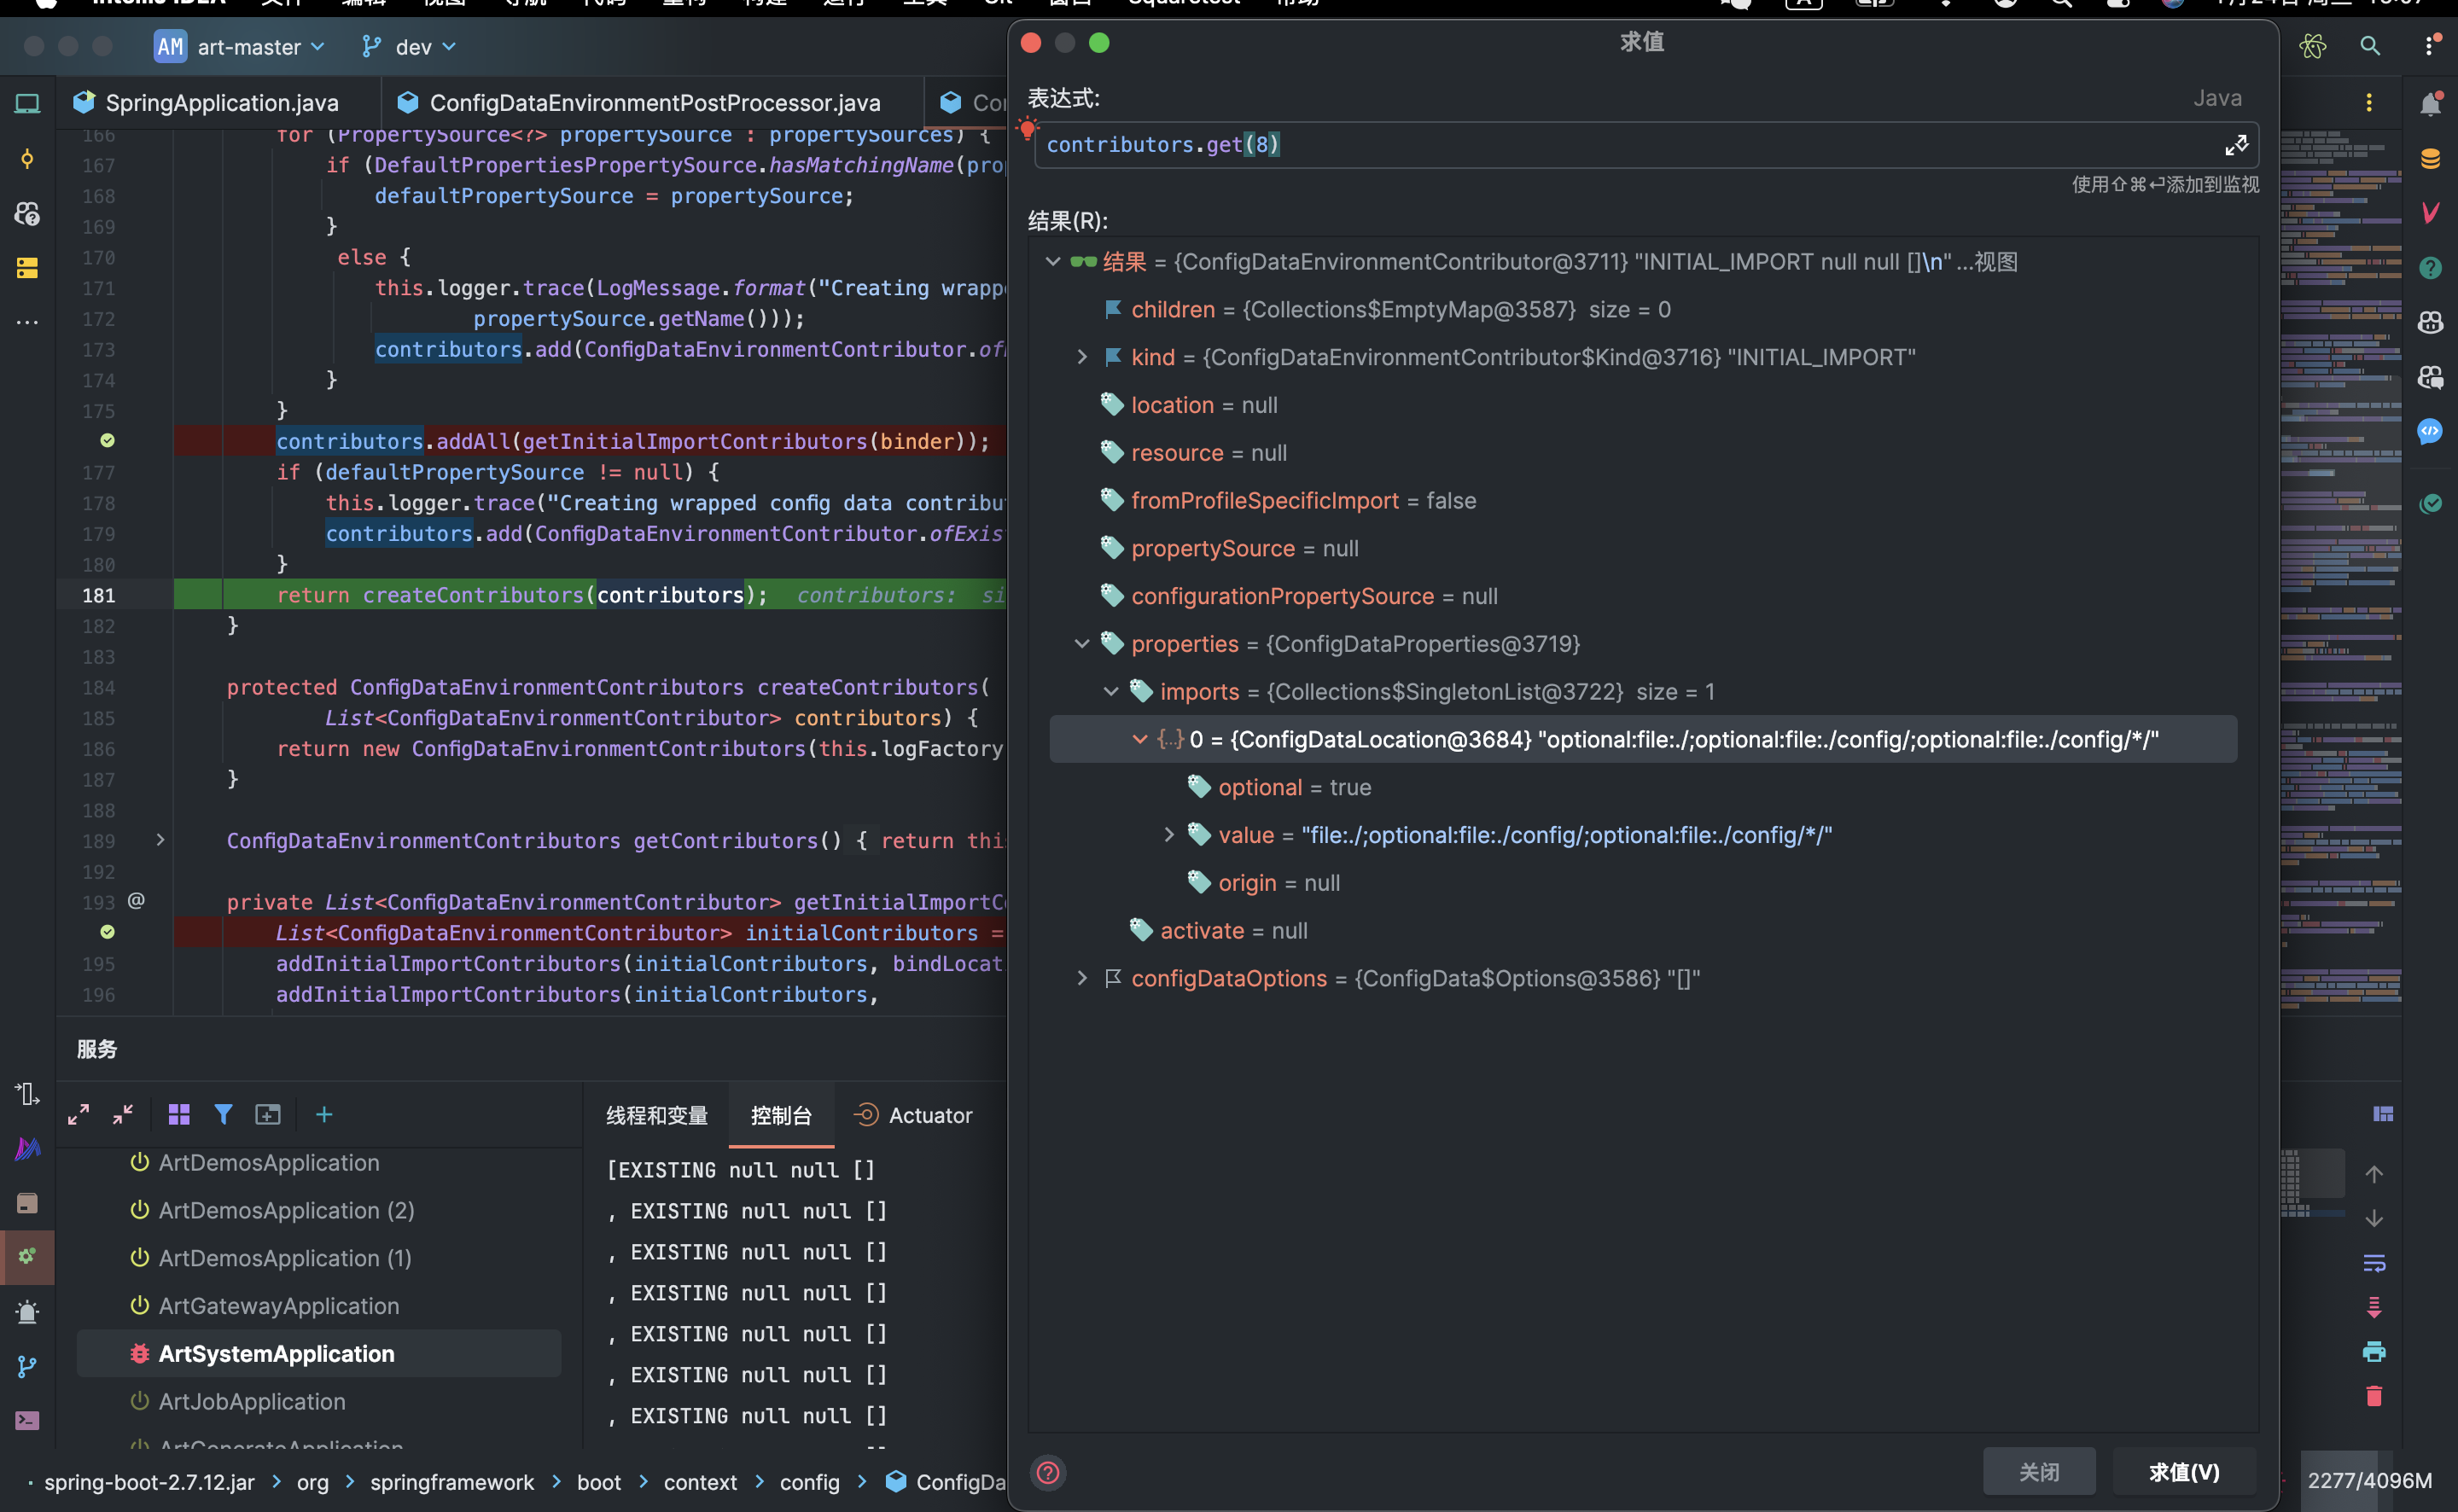
Task: Click the print console icon
Action: click(x=2374, y=1351)
